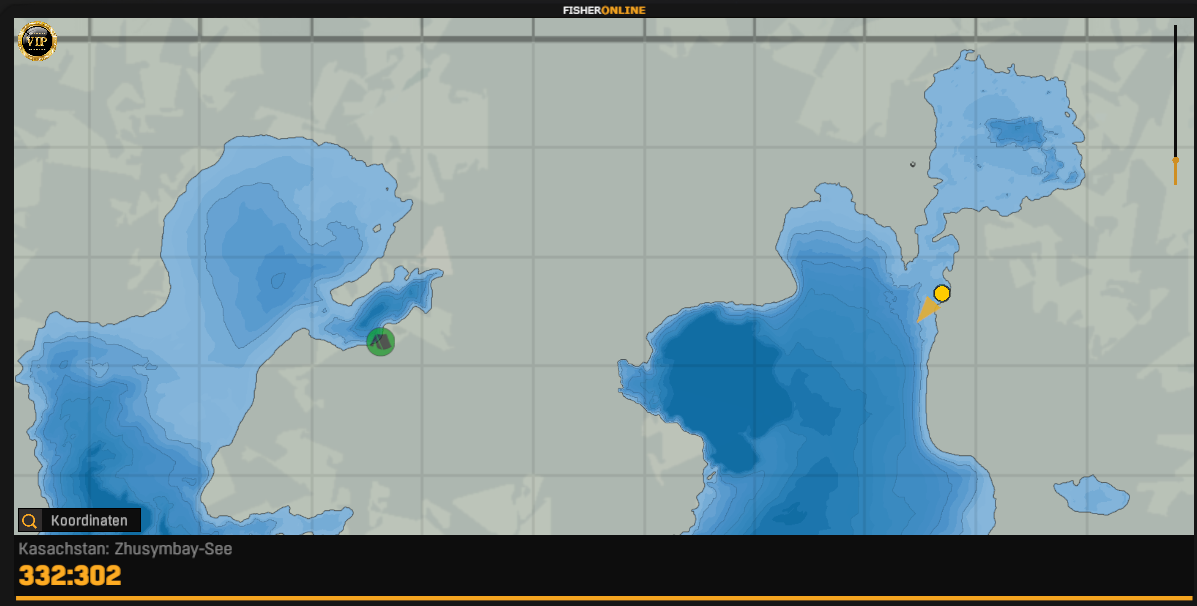
Task: Click the Kasachstan: Zhusymbay-See location label
Action: coord(125,549)
